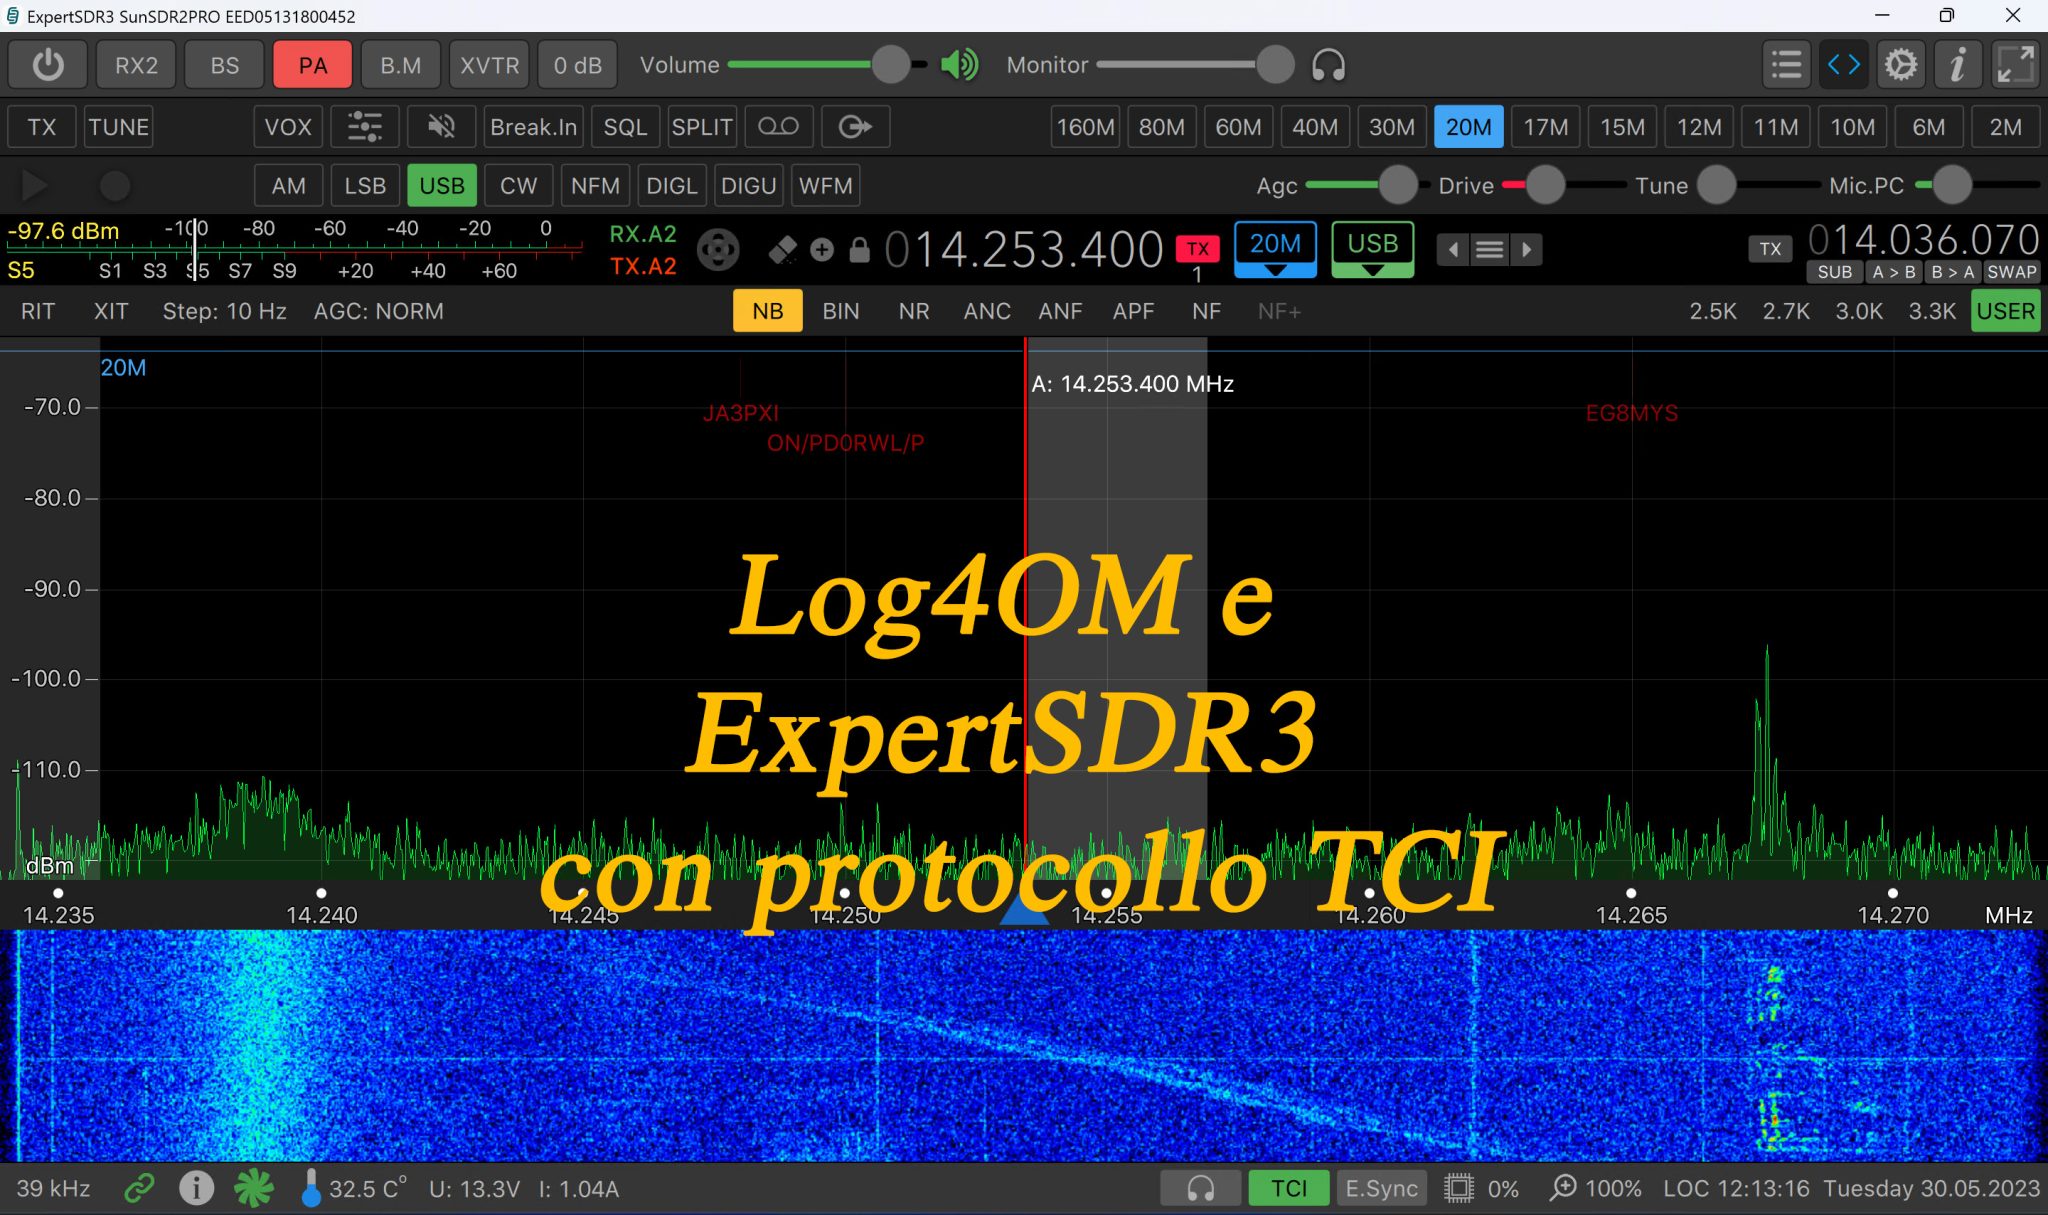Toggle the PA power amplifier button

tap(312, 65)
